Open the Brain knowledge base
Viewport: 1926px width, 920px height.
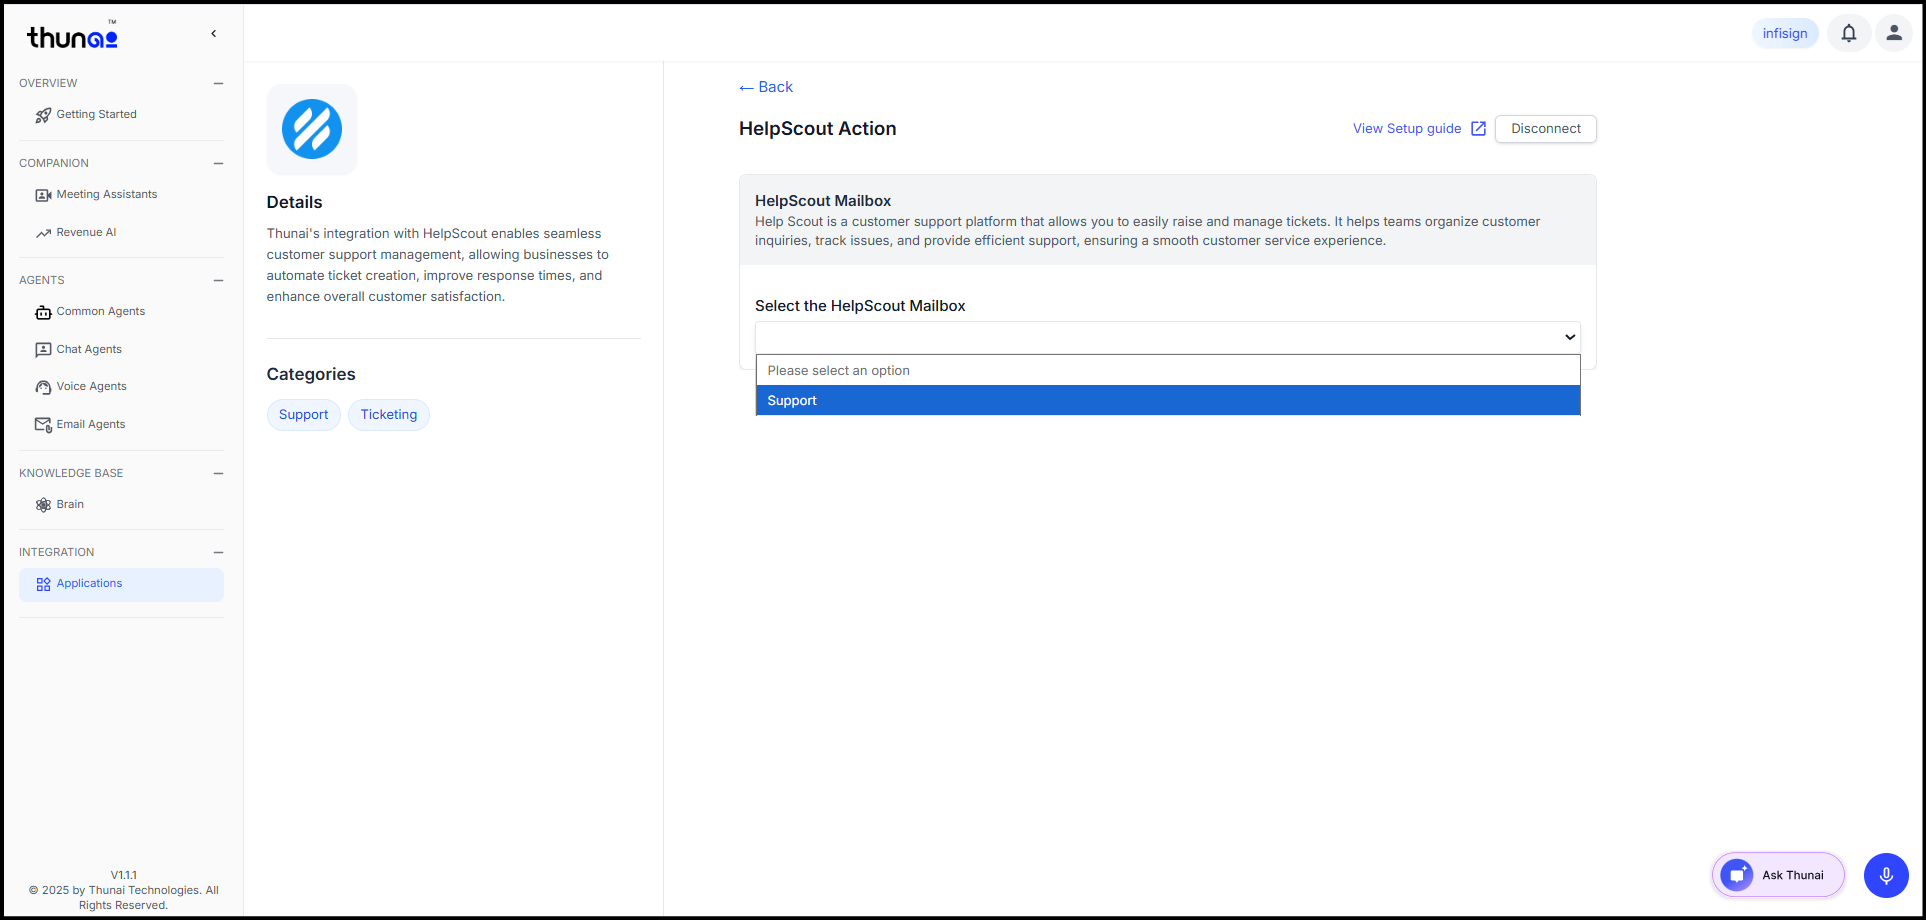pos(70,505)
